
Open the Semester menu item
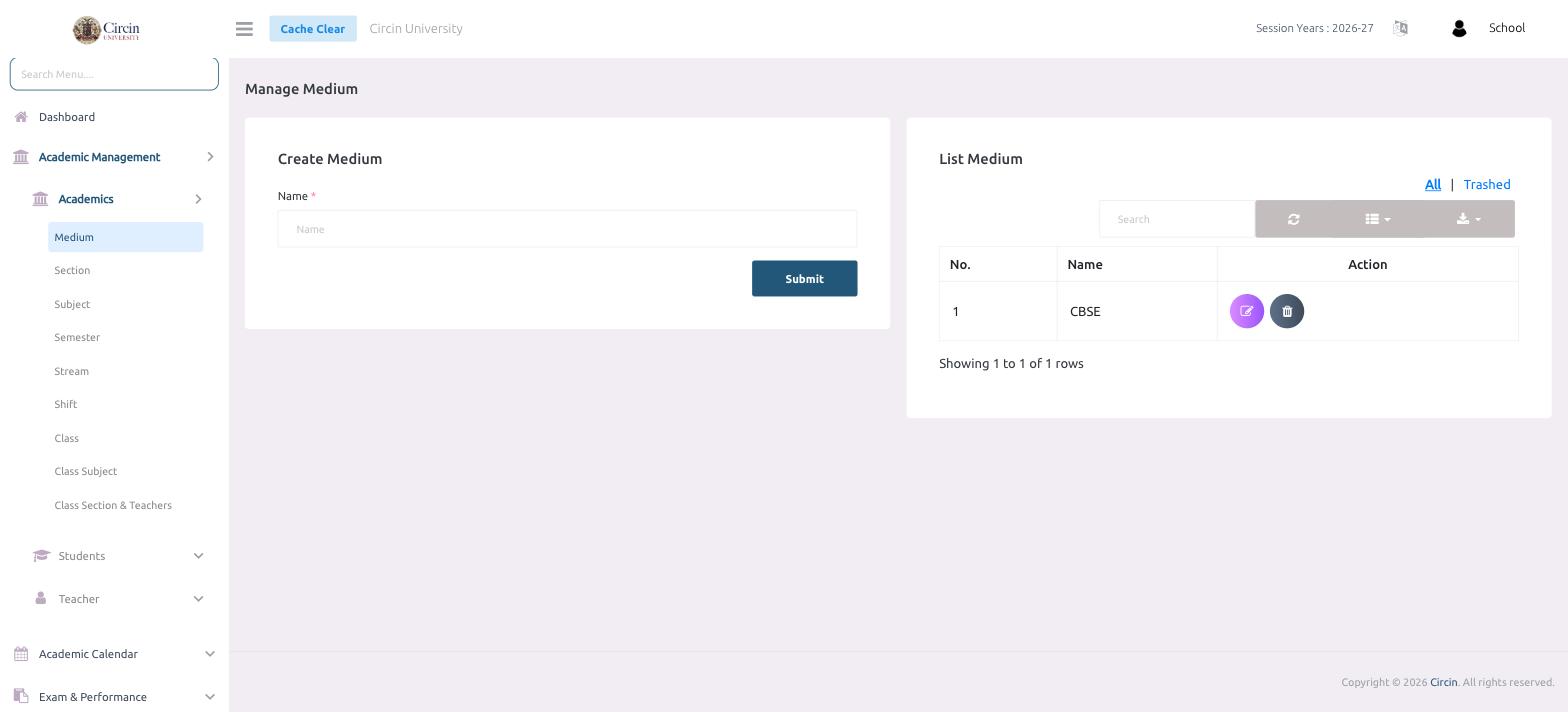coord(77,337)
